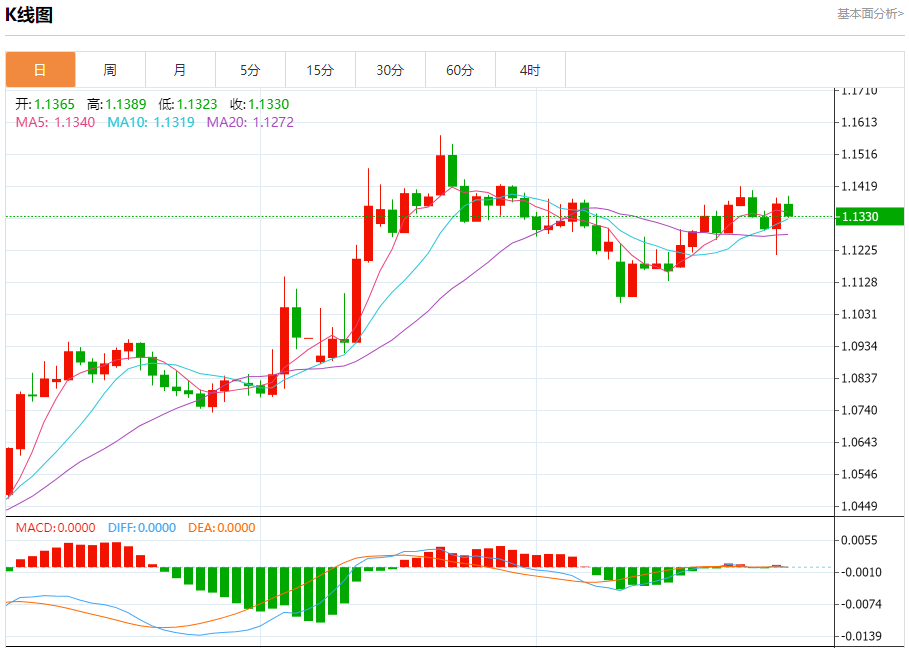Open the 基本面分析> link
The height and width of the screenshot is (648, 909).
coord(870,14)
